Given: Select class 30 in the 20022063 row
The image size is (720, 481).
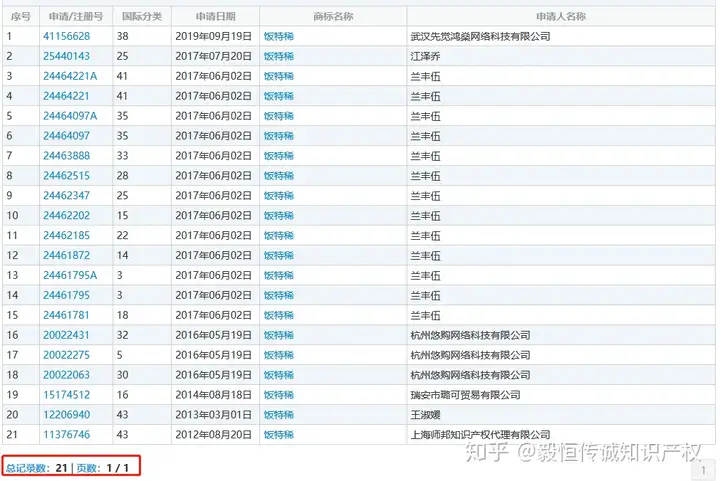Looking at the screenshot, I should click(x=122, y=375).
